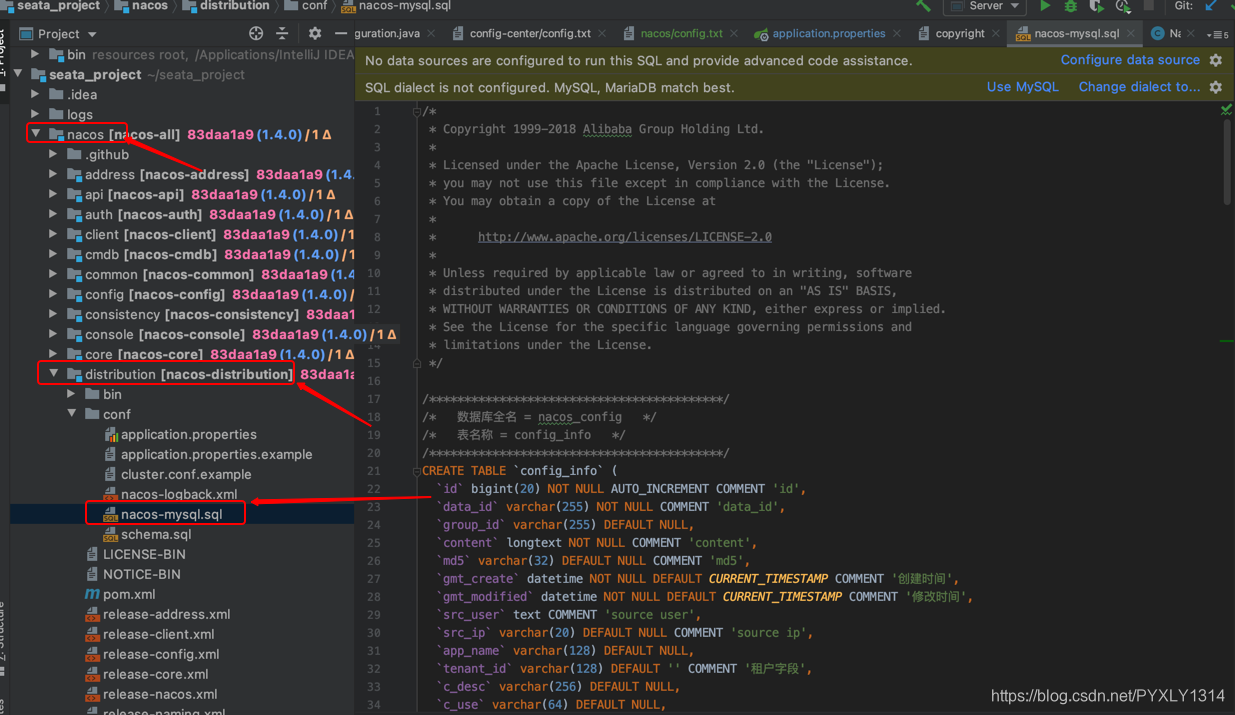The width and height of the screenshot is (1235, 715).
Task: Close the nacos/config.txt editor tab
Action: (734, 33)
